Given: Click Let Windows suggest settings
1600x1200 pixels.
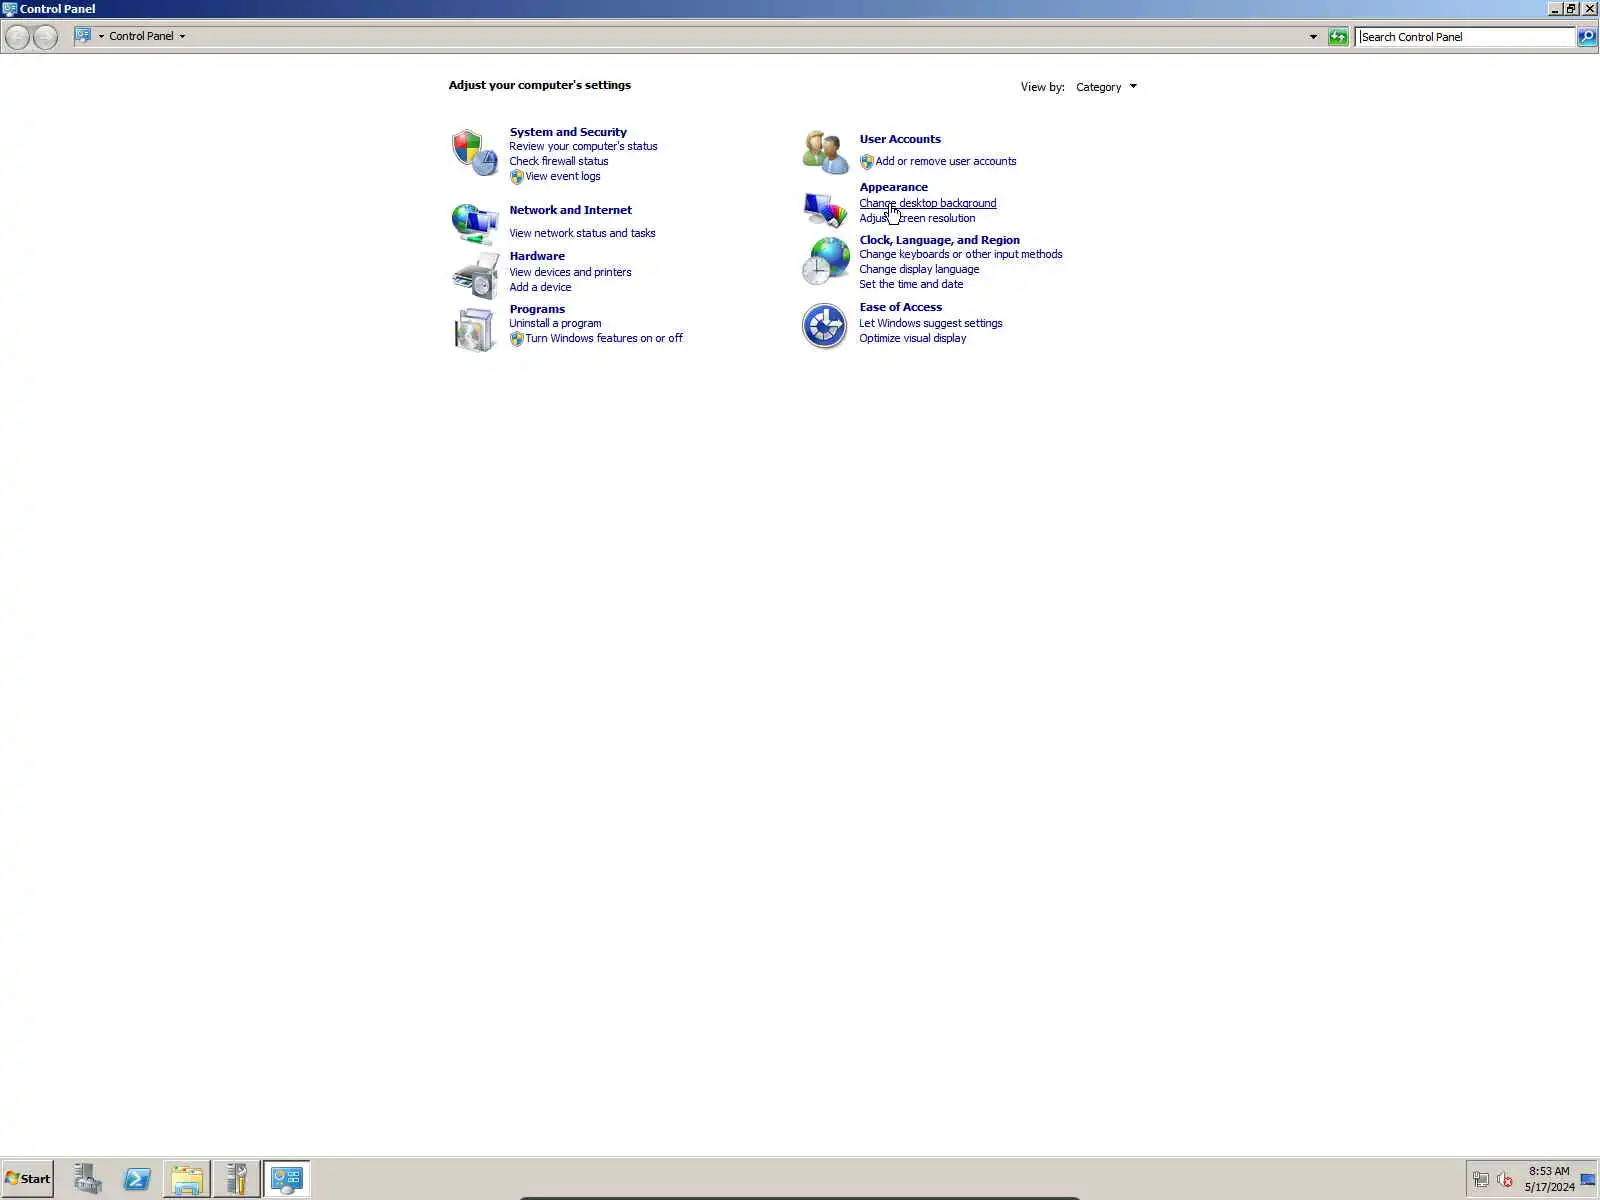Looking at the screenshot, I should [930, 323].
